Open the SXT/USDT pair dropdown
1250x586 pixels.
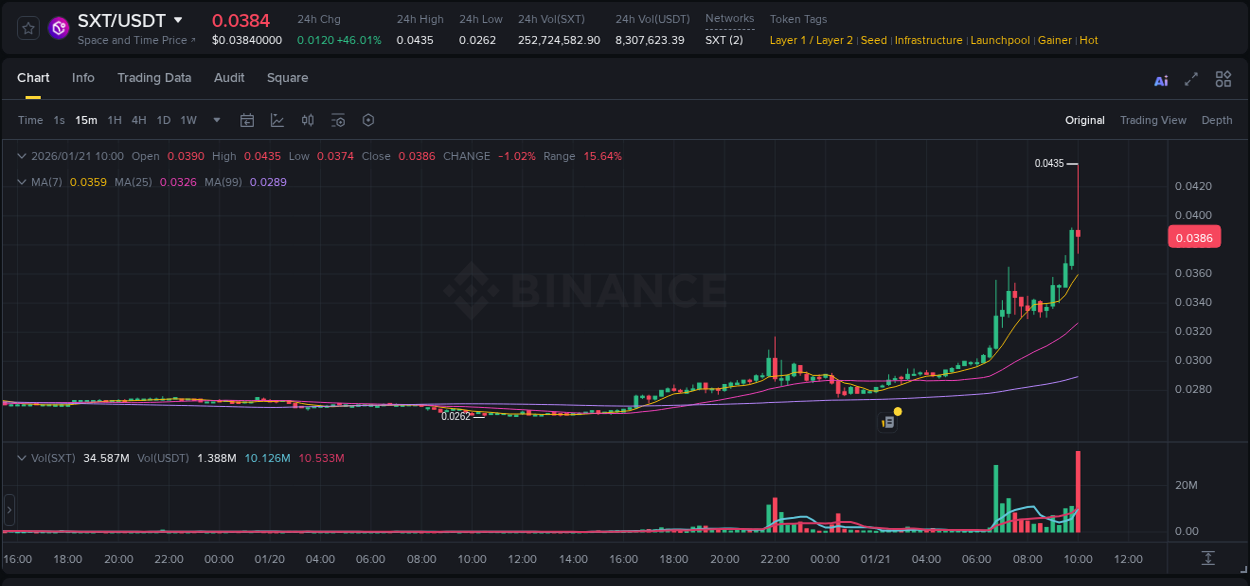[x=177, y=20]
